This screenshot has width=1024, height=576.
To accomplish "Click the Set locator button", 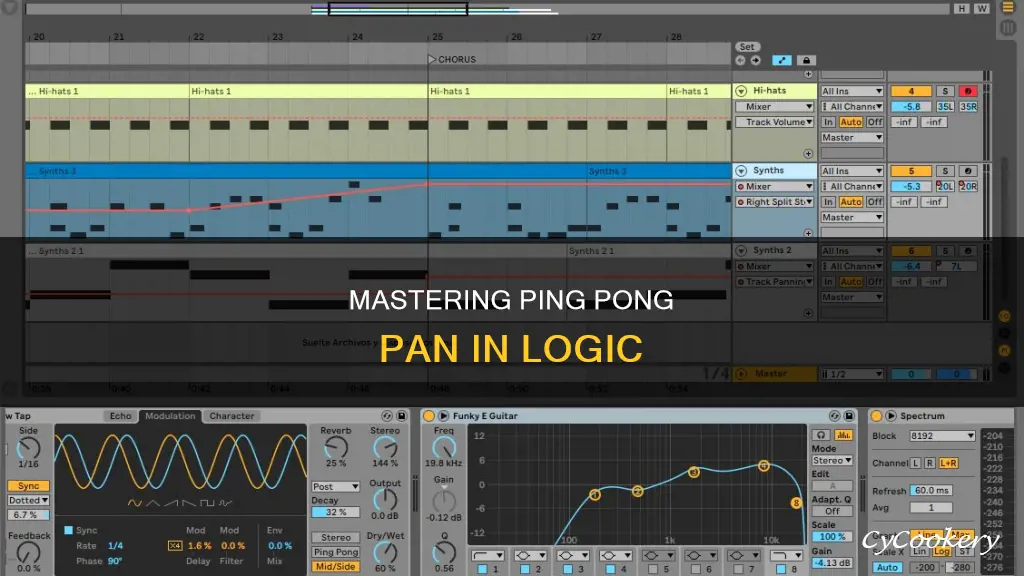I will click(x=747, y=47).
